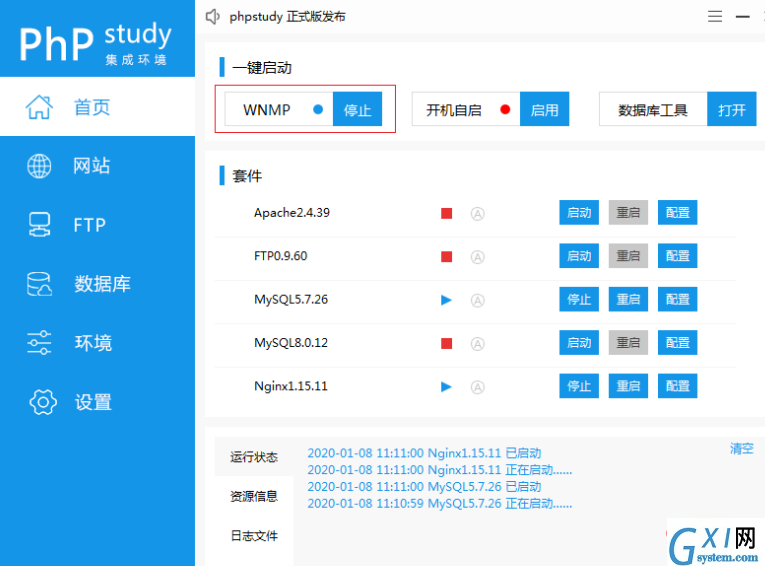The image size is (765, 566).
Task: Open the 首页 home menu
Action: pyautogui.click(x=98, y=106)
